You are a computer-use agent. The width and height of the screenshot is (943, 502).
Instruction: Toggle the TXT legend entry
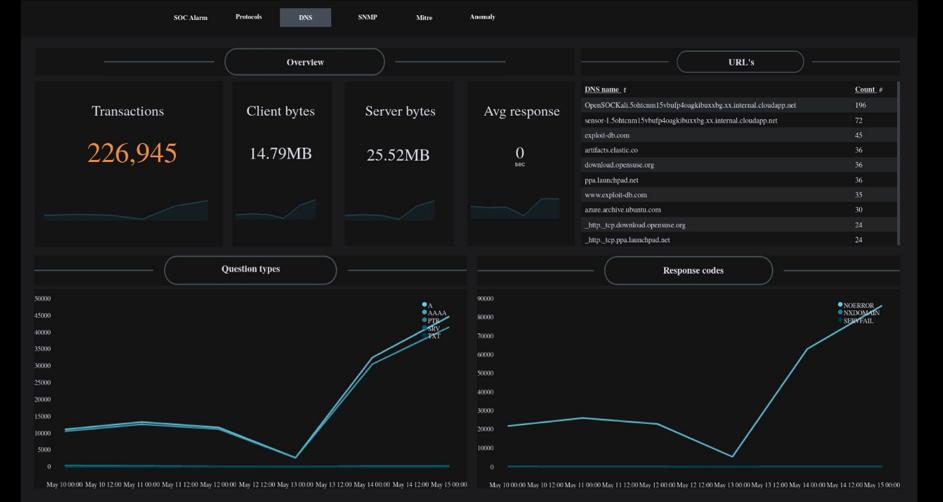point(433,337)
